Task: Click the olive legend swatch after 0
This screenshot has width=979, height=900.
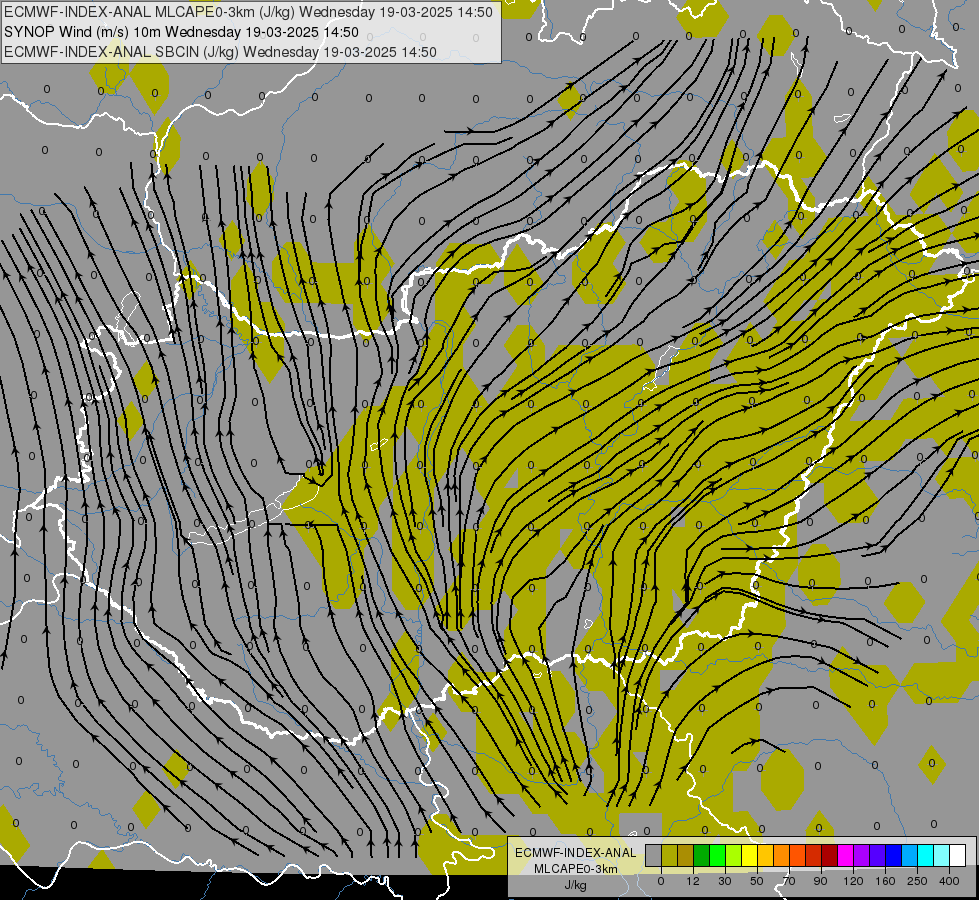Action: 669,855
